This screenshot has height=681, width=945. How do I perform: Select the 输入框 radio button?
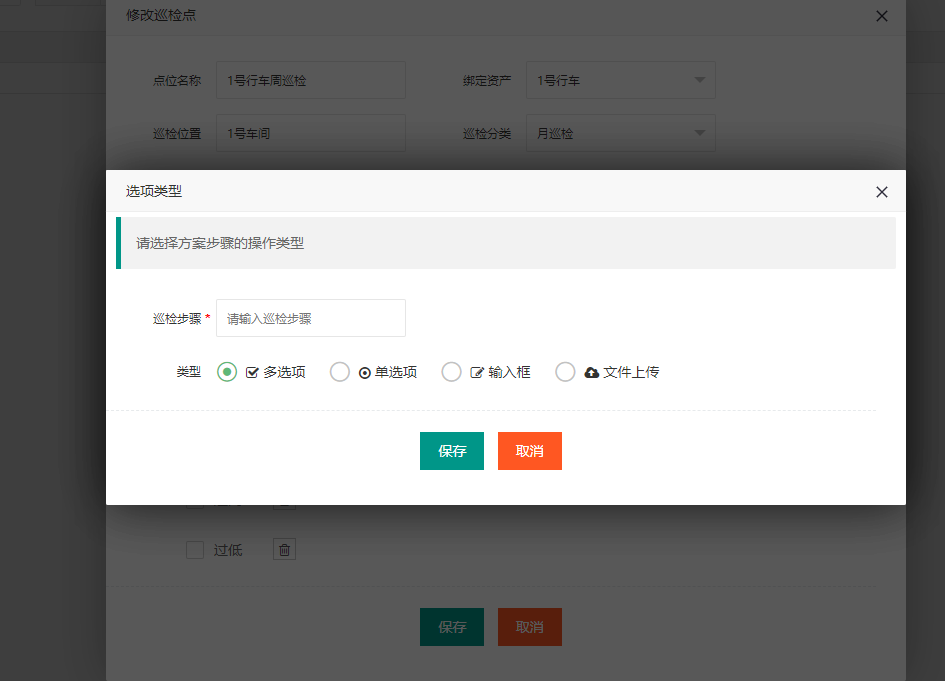click(451, 372)
